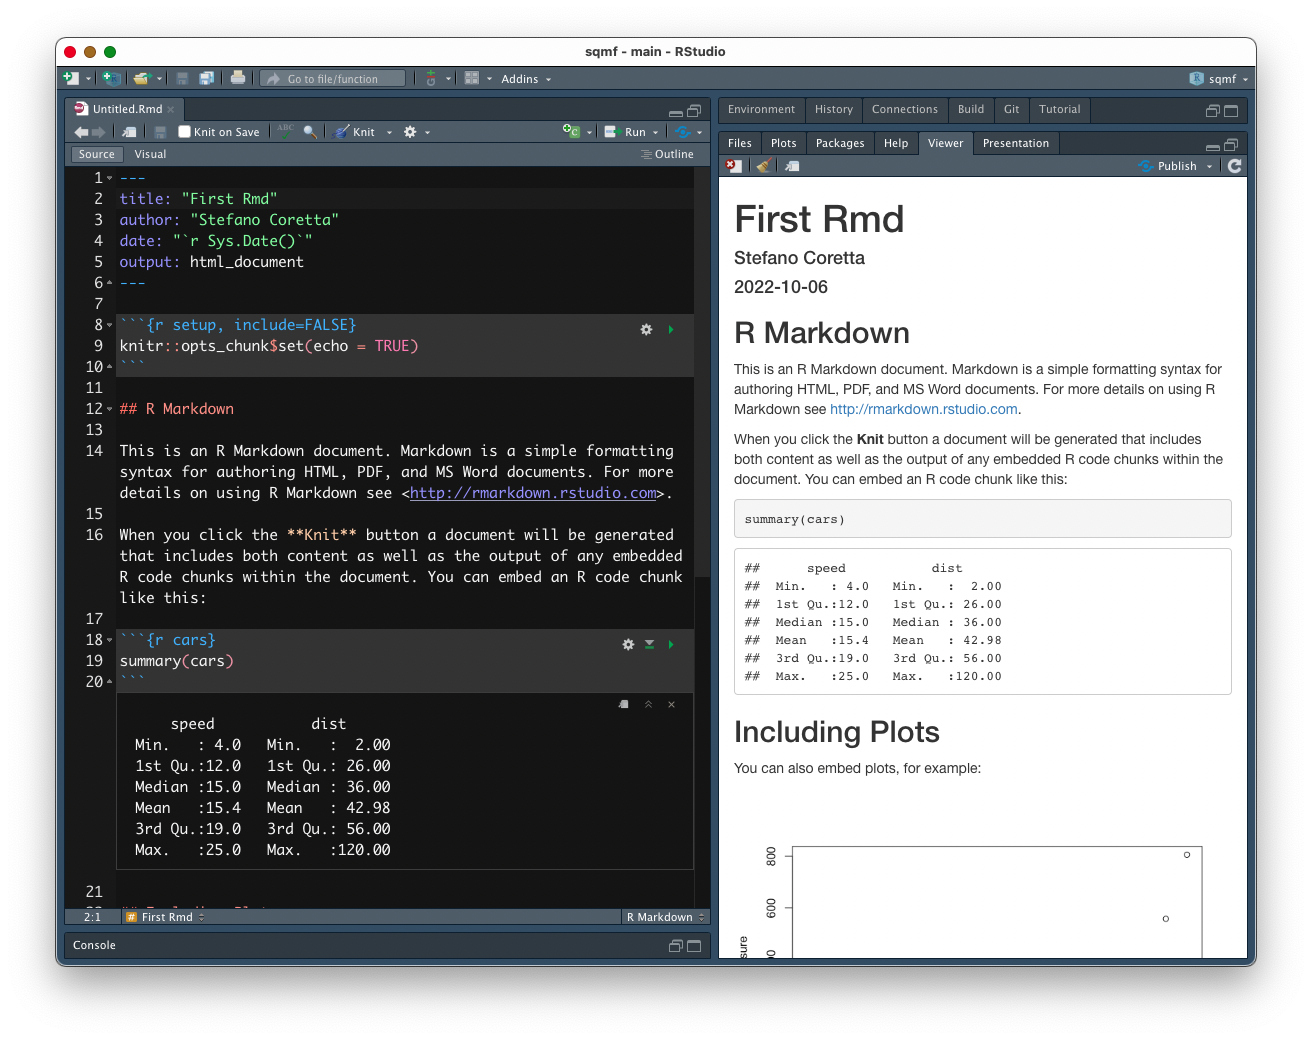Open the new file type dropdown arrow

pyautogui.click(x=88, y=79)
